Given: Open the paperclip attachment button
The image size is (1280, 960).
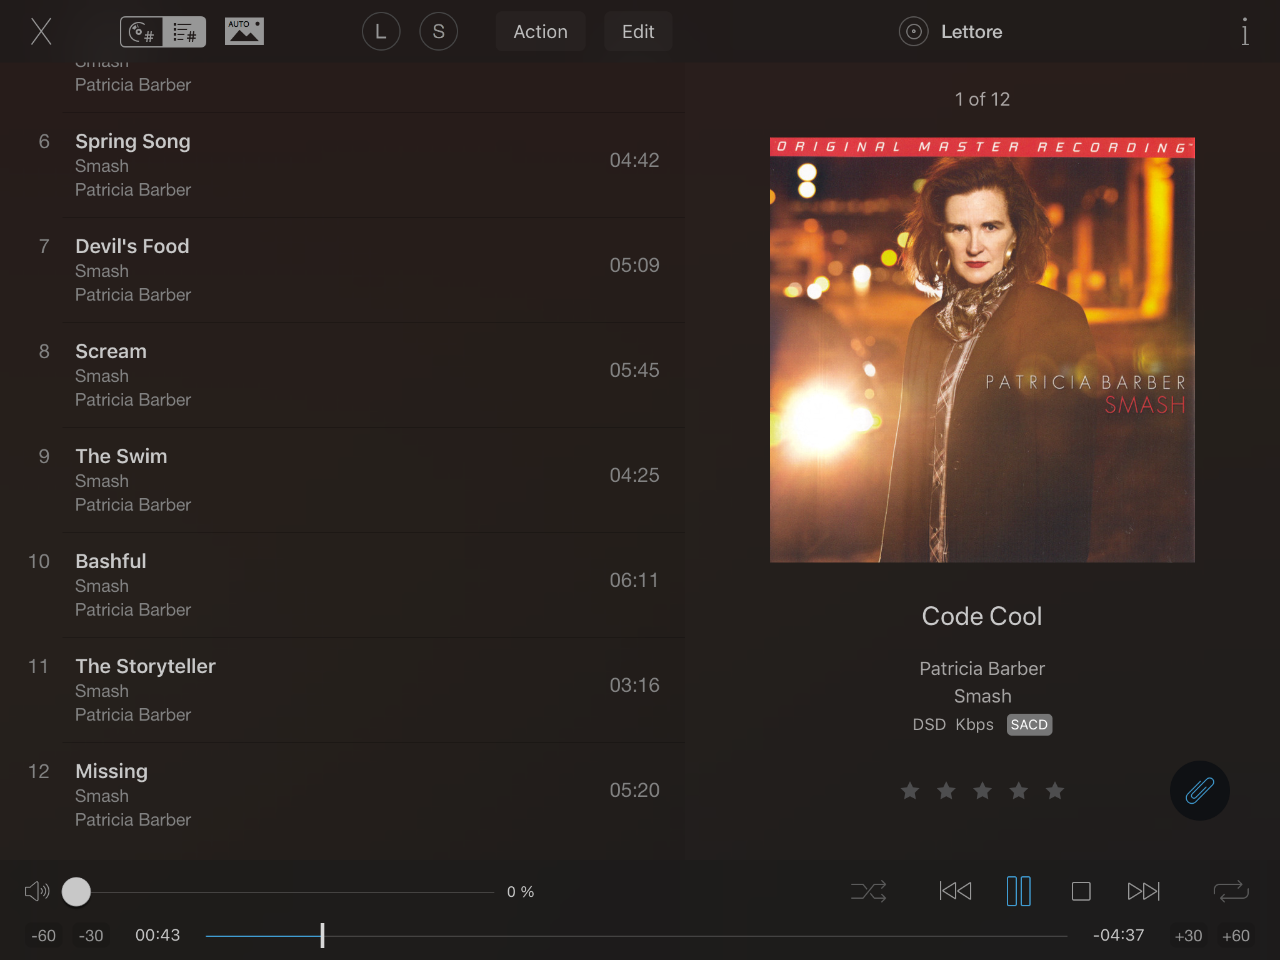Looking at the screenshot, I should click(1199, 791).
